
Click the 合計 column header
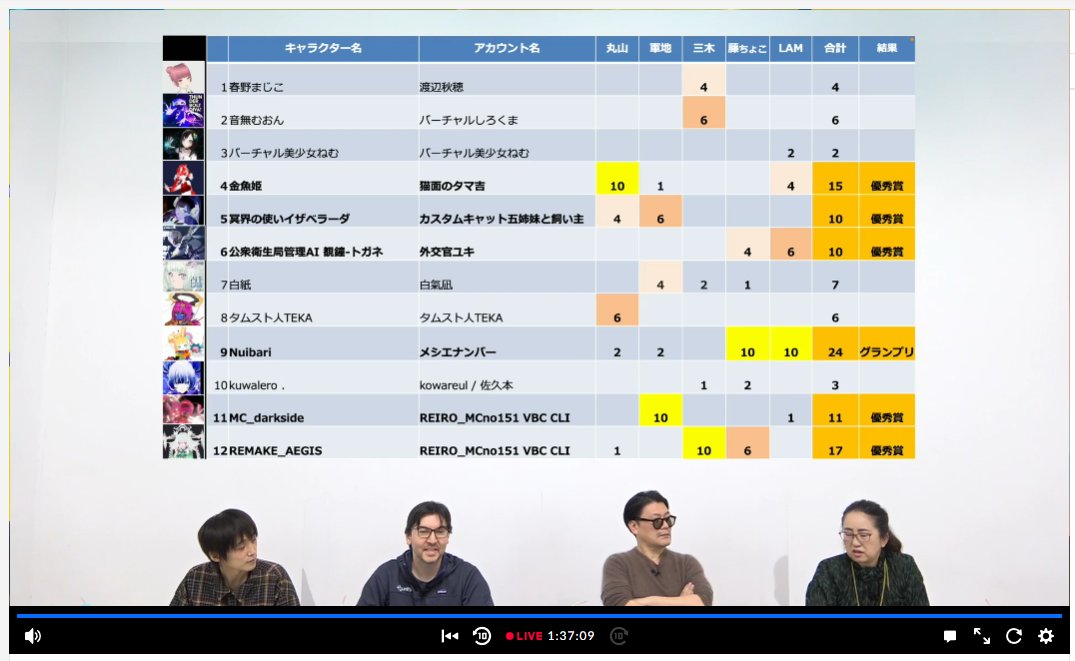pyautogui.click(x=835, y=48)
